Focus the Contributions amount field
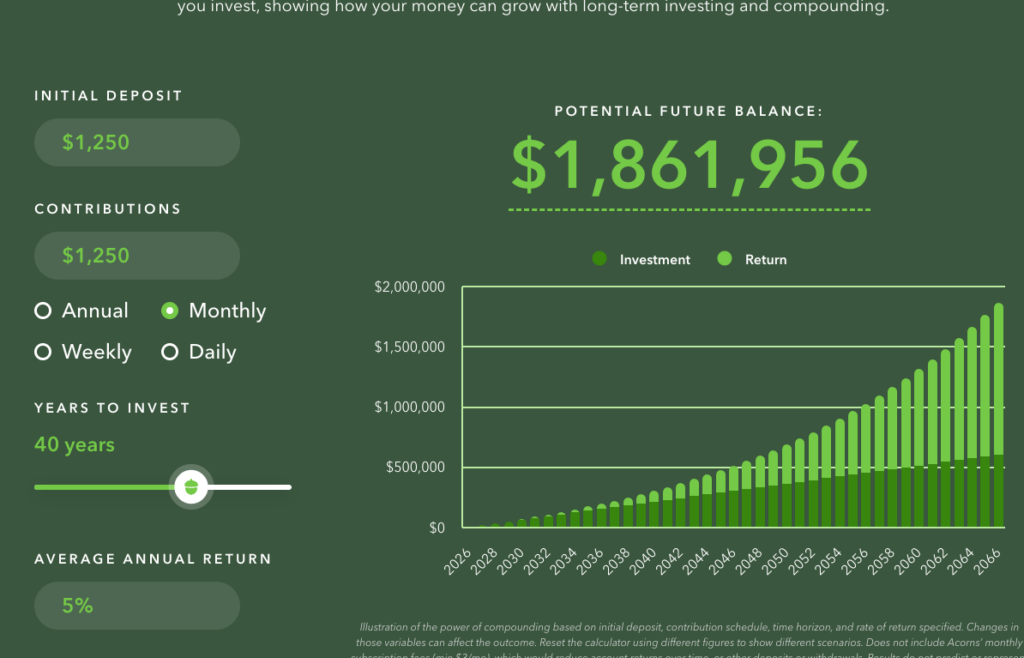1024x658 pixels. [x=137, y=256]
